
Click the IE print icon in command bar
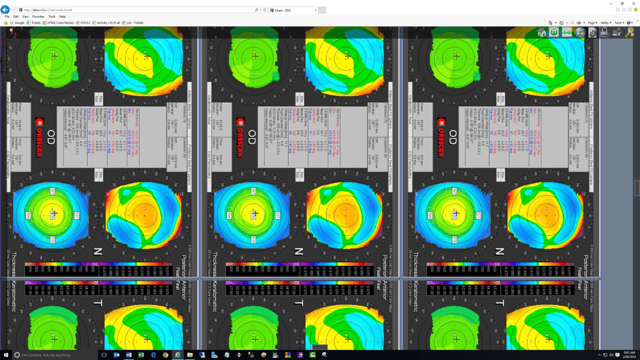(x=578, y=23)
